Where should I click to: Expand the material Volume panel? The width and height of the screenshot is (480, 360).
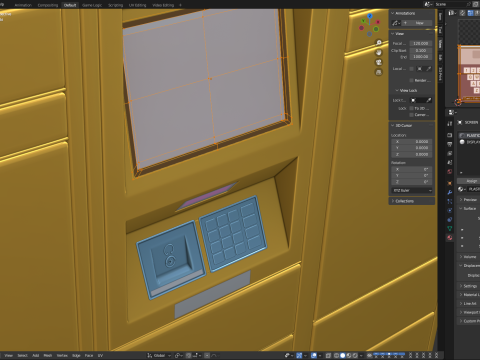(469, 257)
